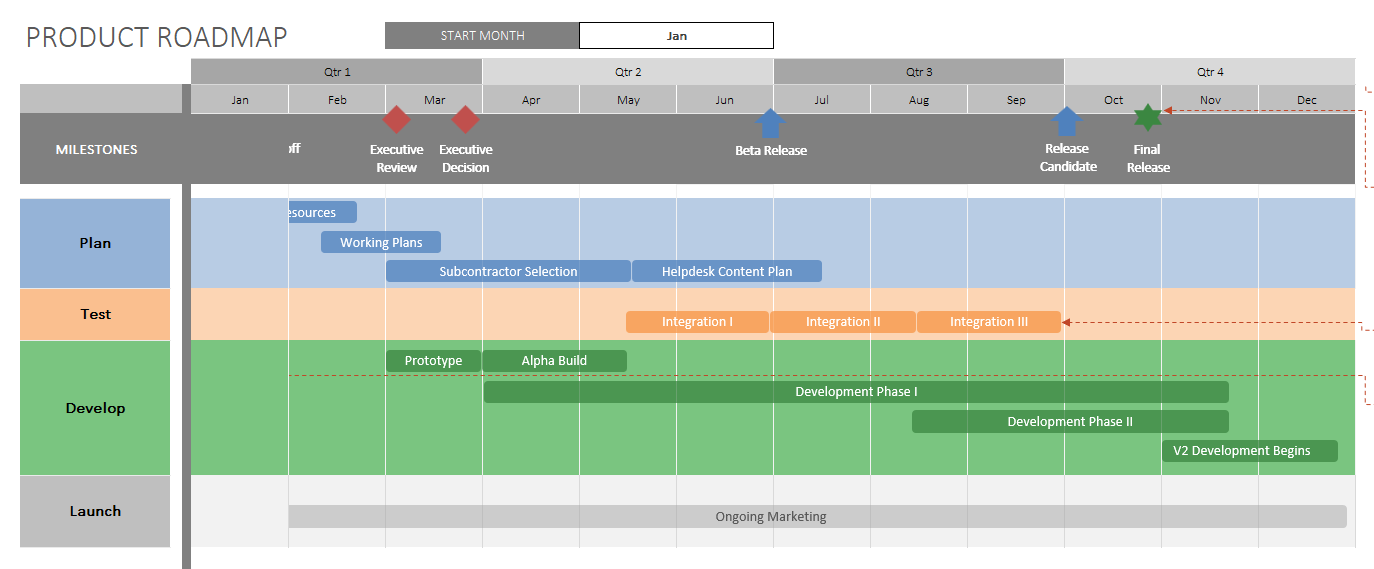Select the Plan swimlane label

tap(95, 243)
